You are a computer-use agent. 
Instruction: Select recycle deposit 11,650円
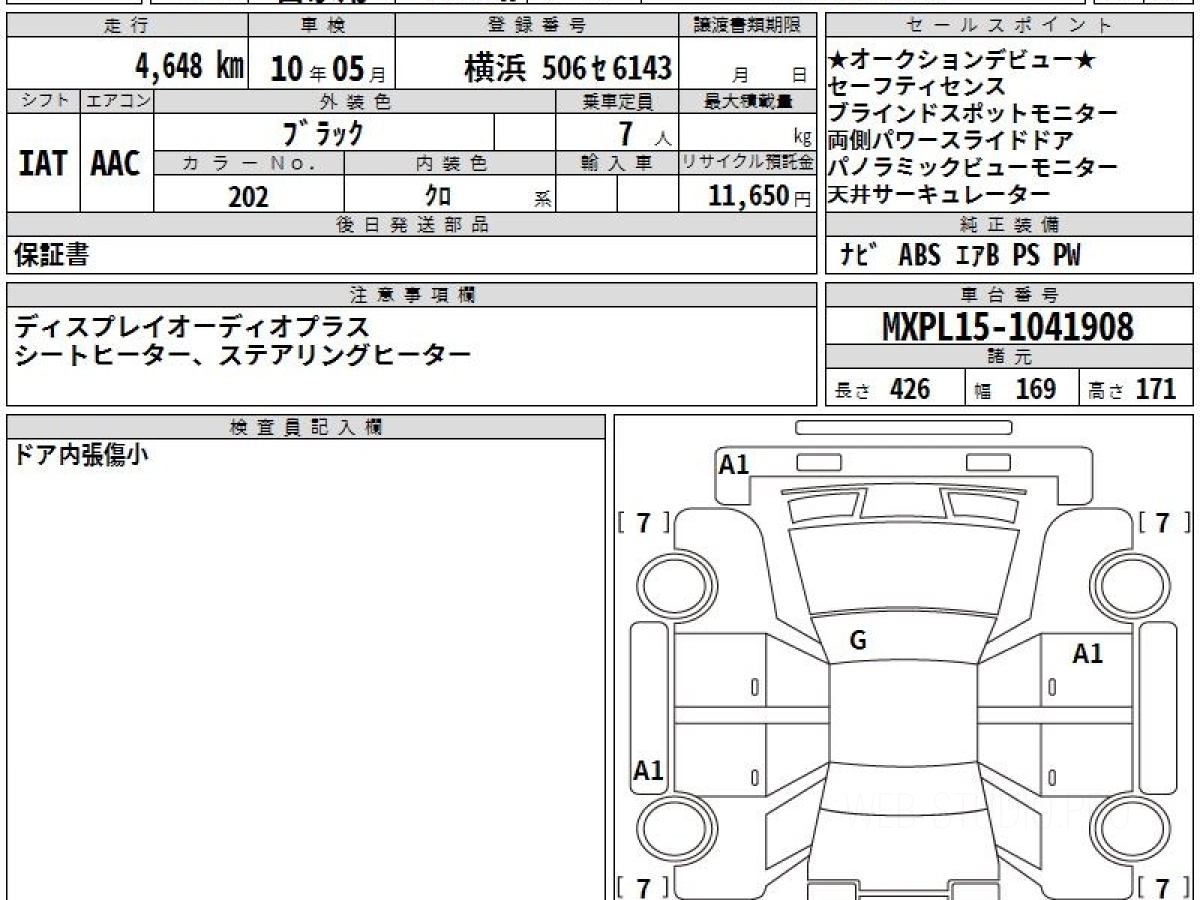click(760, 196)
